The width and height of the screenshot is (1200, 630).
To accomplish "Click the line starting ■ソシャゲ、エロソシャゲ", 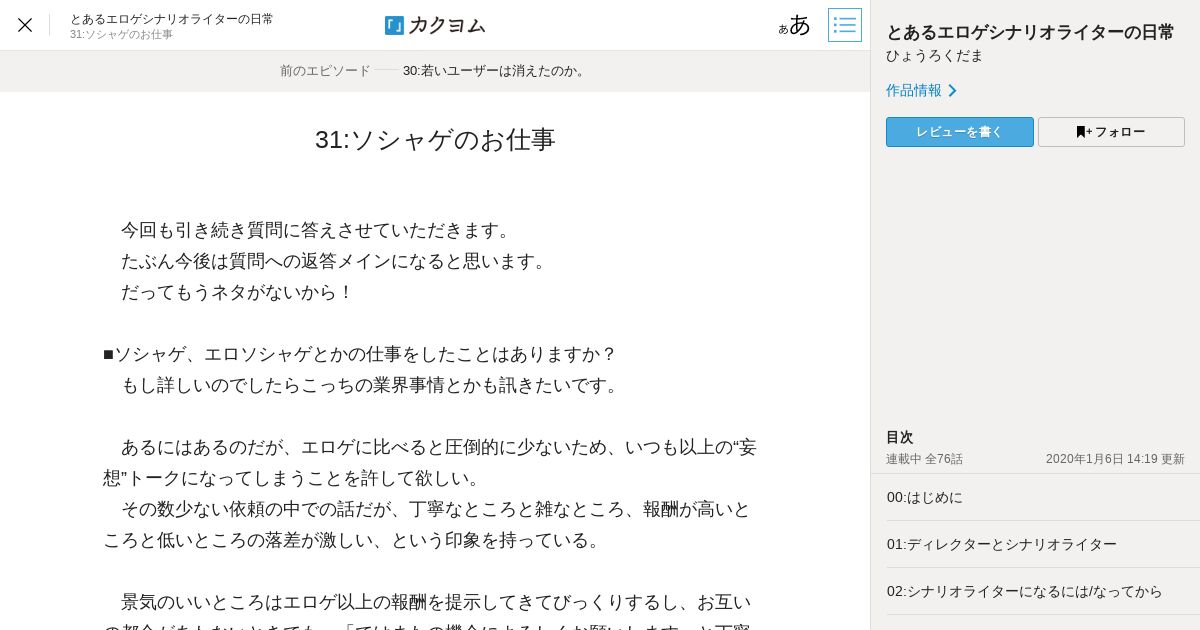I will coord(360,354).
